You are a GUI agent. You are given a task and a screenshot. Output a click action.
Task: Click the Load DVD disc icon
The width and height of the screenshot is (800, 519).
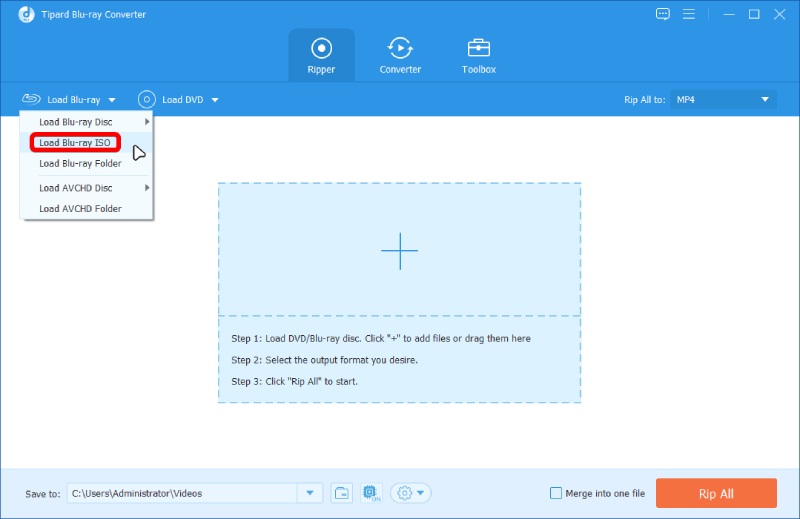coord(146,100)
